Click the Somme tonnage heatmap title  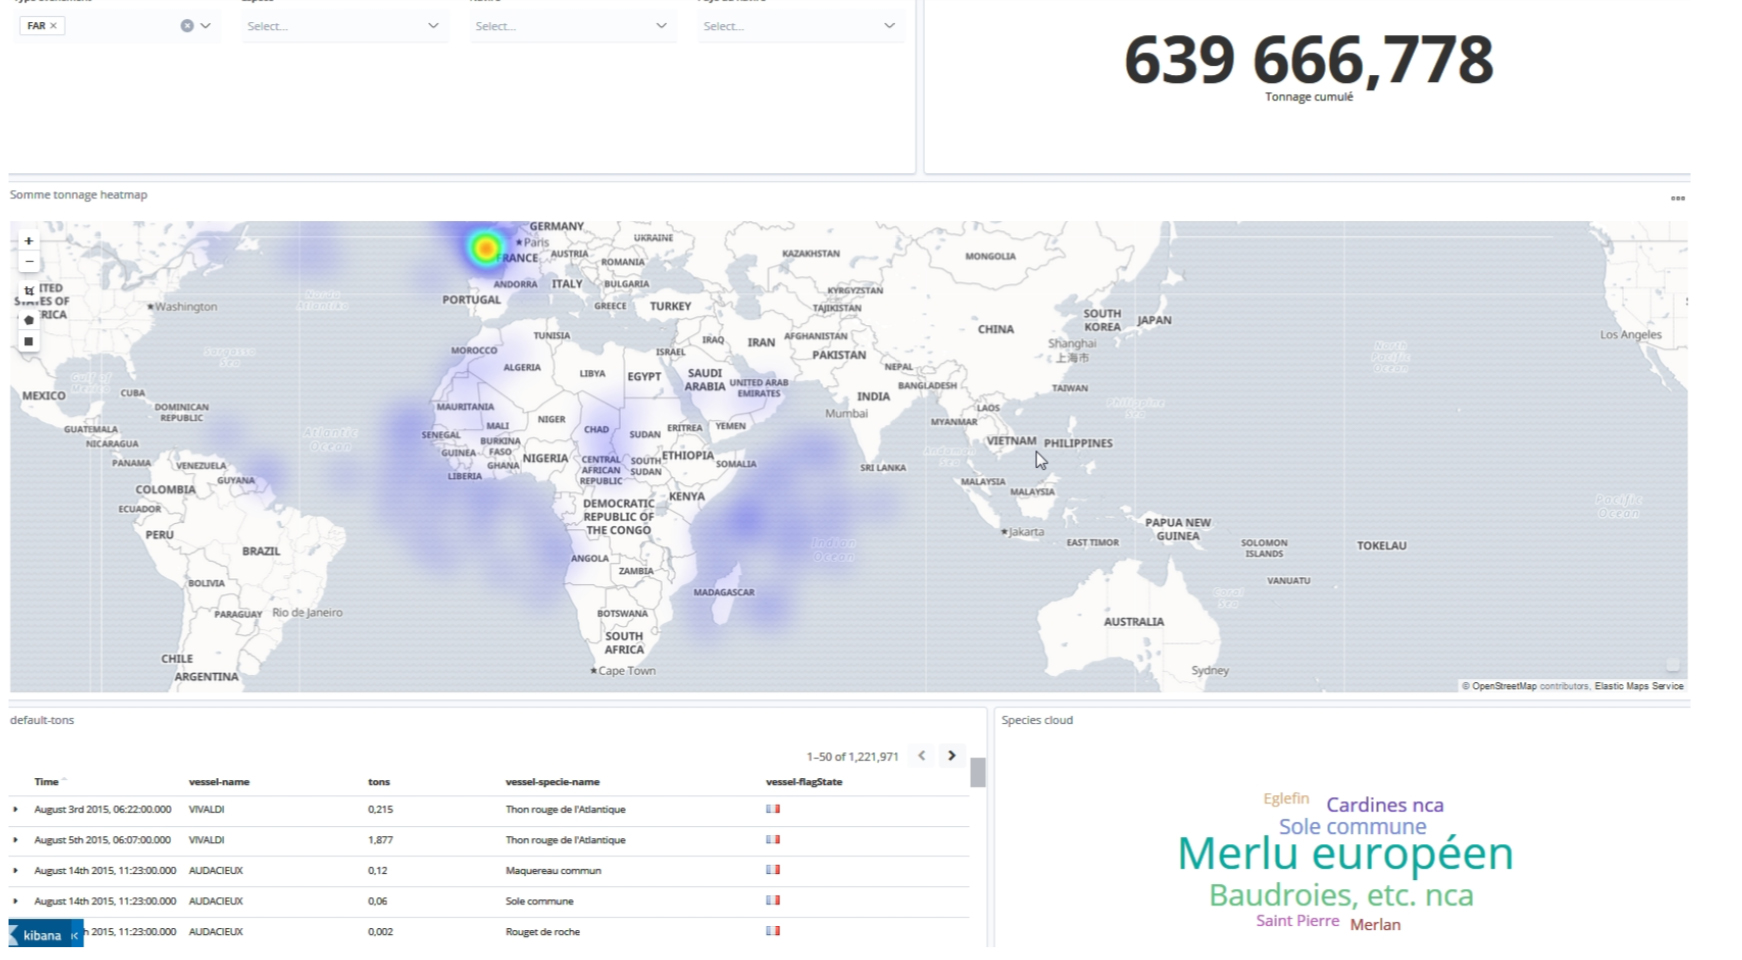point(78,195)
